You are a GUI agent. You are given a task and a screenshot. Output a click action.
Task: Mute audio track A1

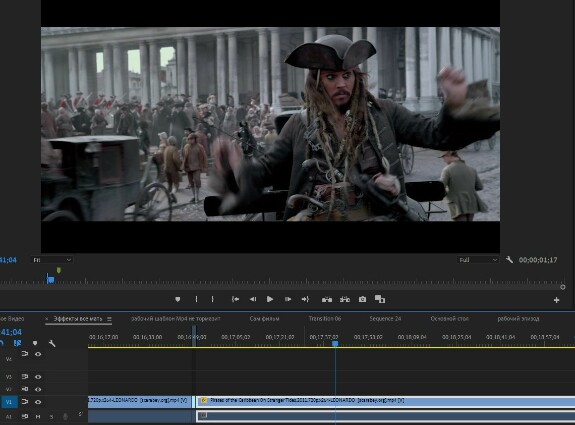[x=38, y=417]
